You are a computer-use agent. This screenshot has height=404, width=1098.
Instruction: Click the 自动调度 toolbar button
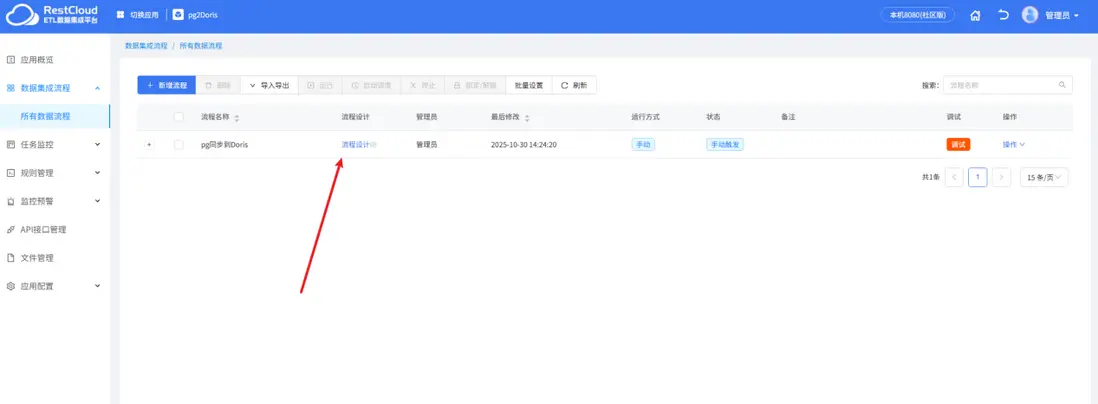click(x=371, y=85)
